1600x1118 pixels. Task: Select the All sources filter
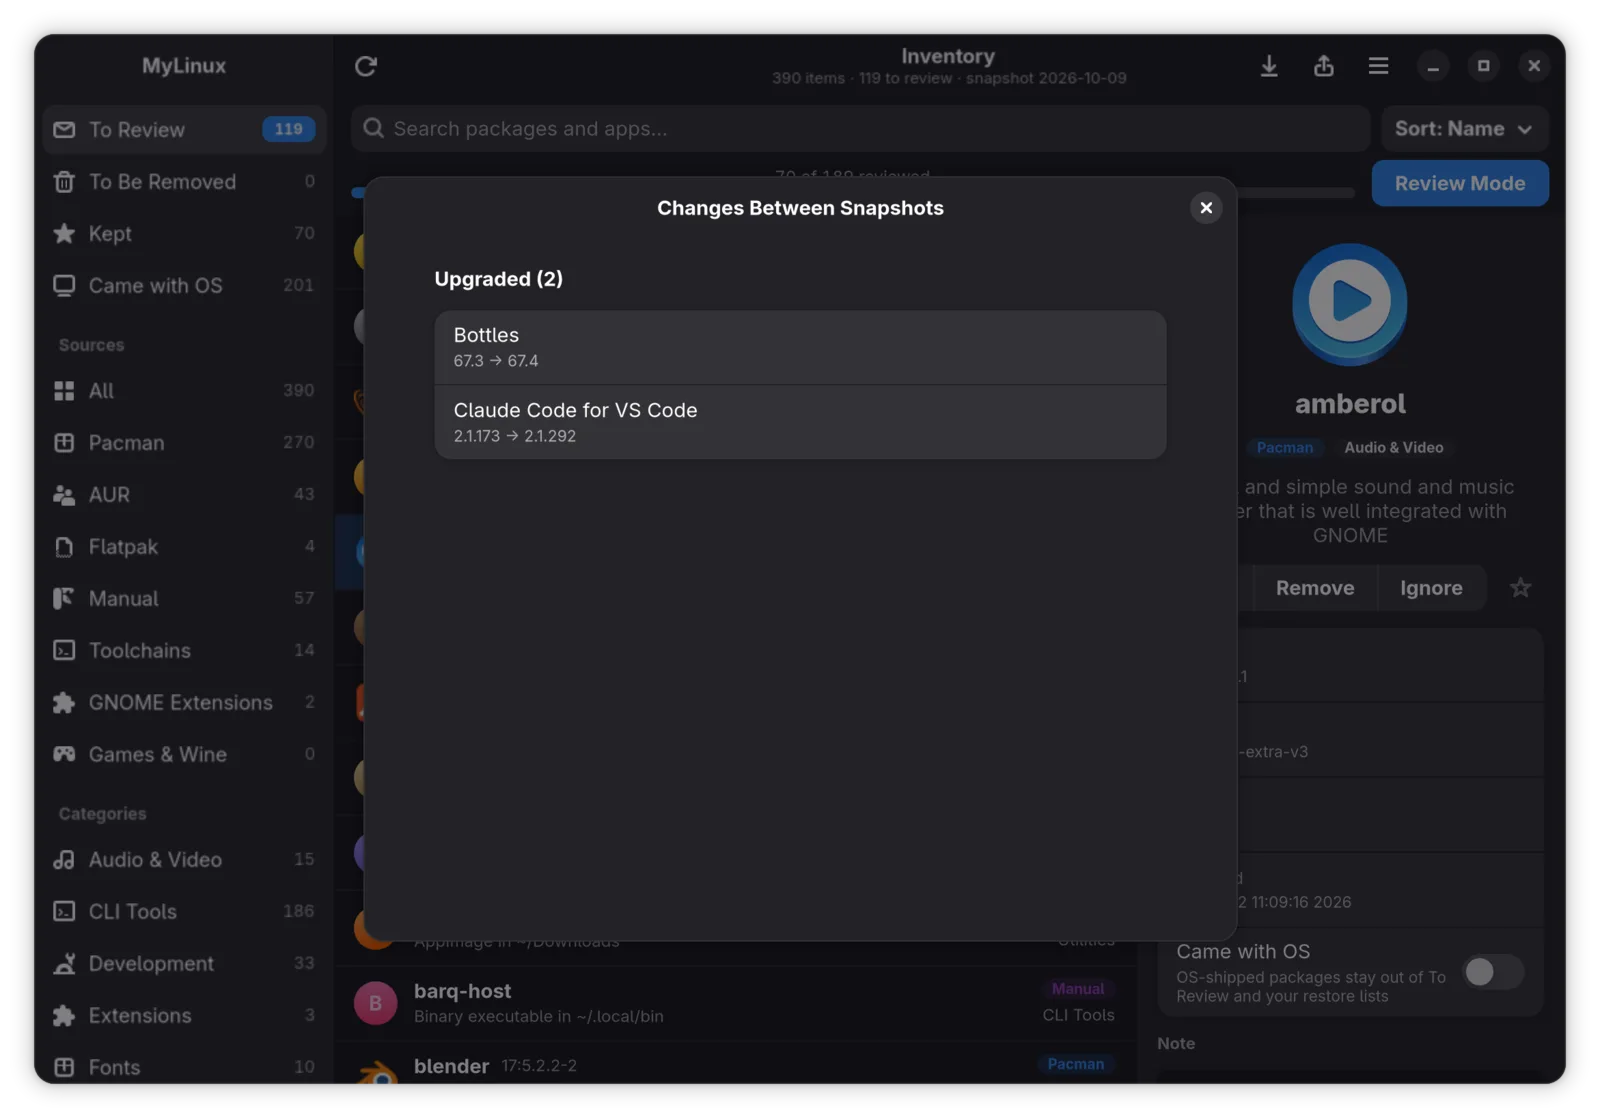(184, 391)
